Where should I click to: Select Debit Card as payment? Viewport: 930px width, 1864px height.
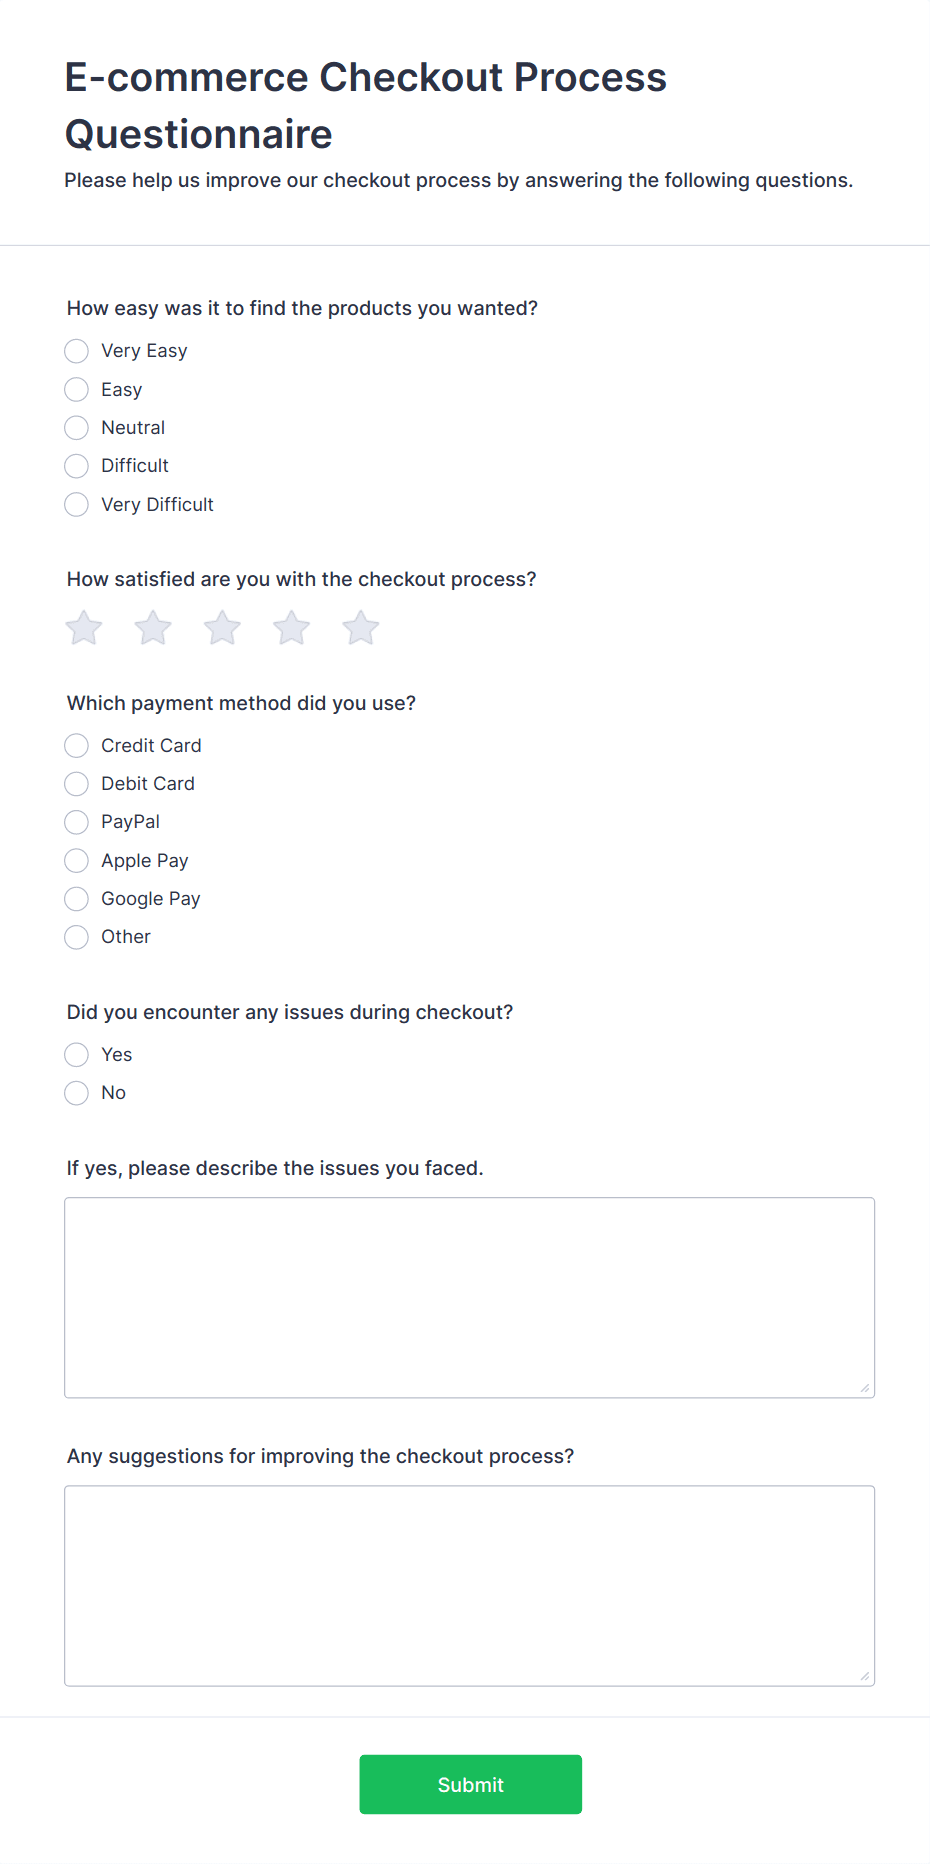tap(77, 784)
